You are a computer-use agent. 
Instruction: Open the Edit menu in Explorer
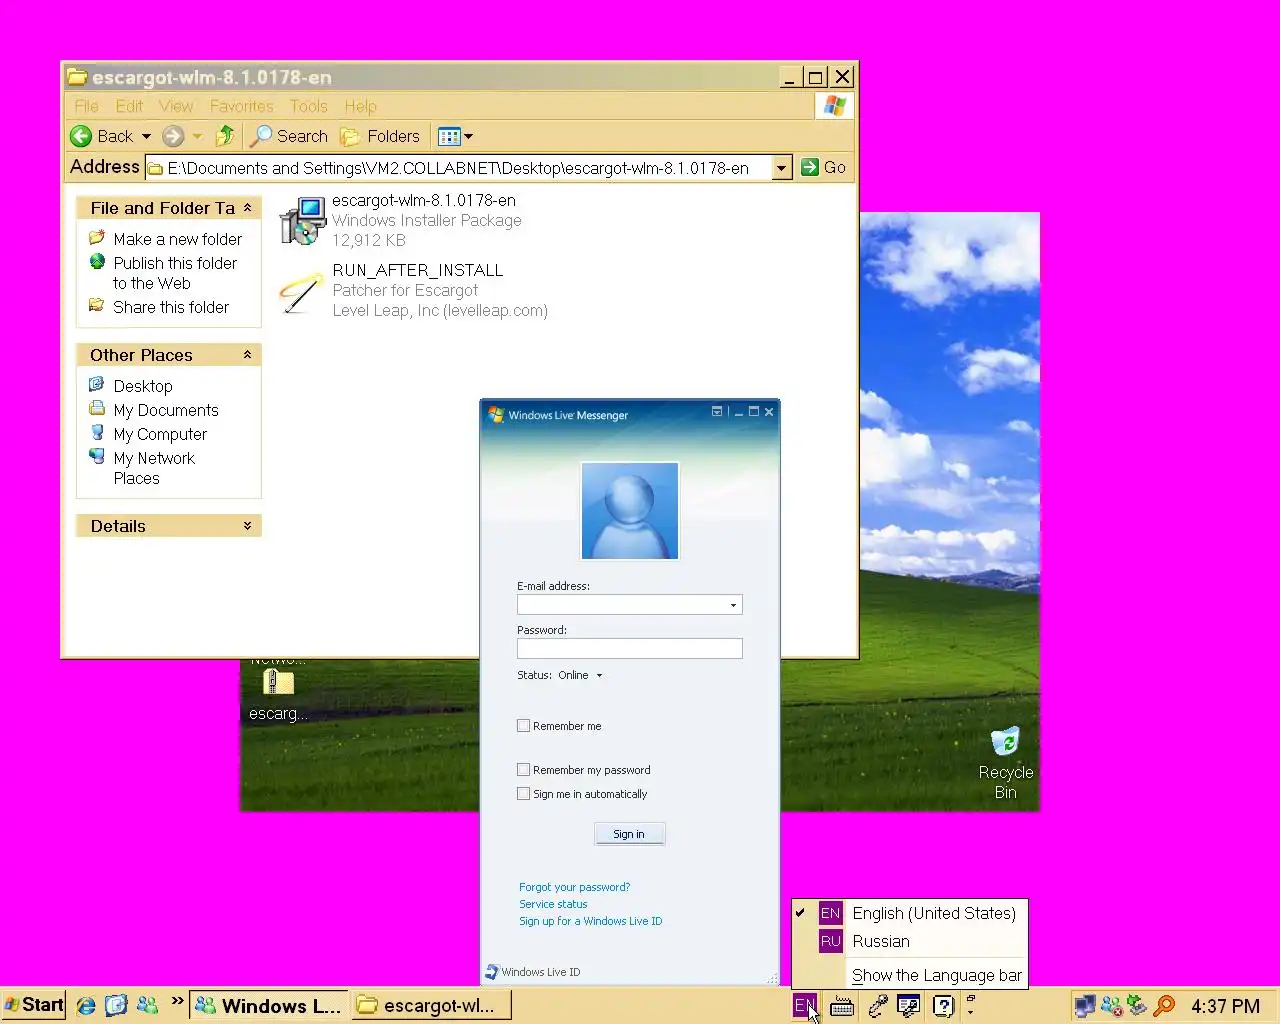click(x=129, y=106)
